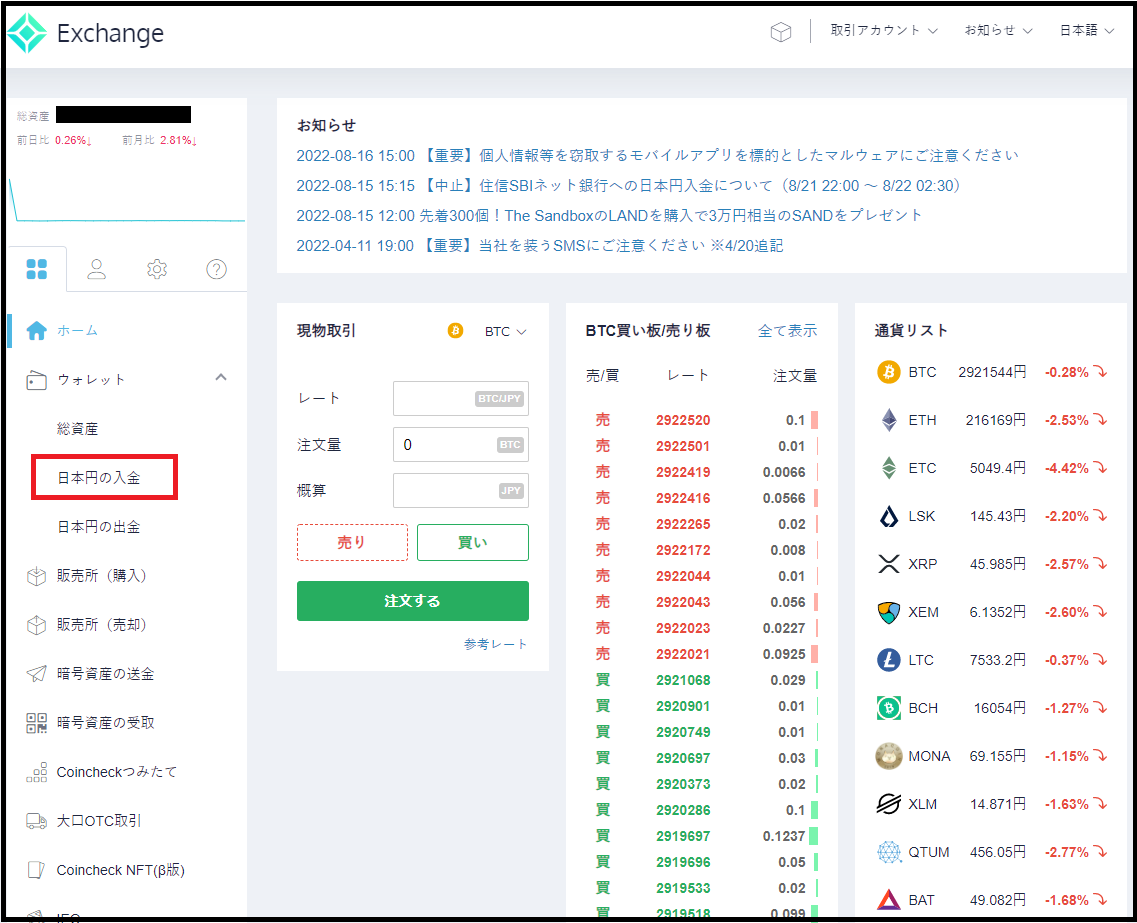Select the Litecoin icon in the currency list
Image resolution: width=1137 pixels, height=923 pixels.
click(x=888, y=659)
